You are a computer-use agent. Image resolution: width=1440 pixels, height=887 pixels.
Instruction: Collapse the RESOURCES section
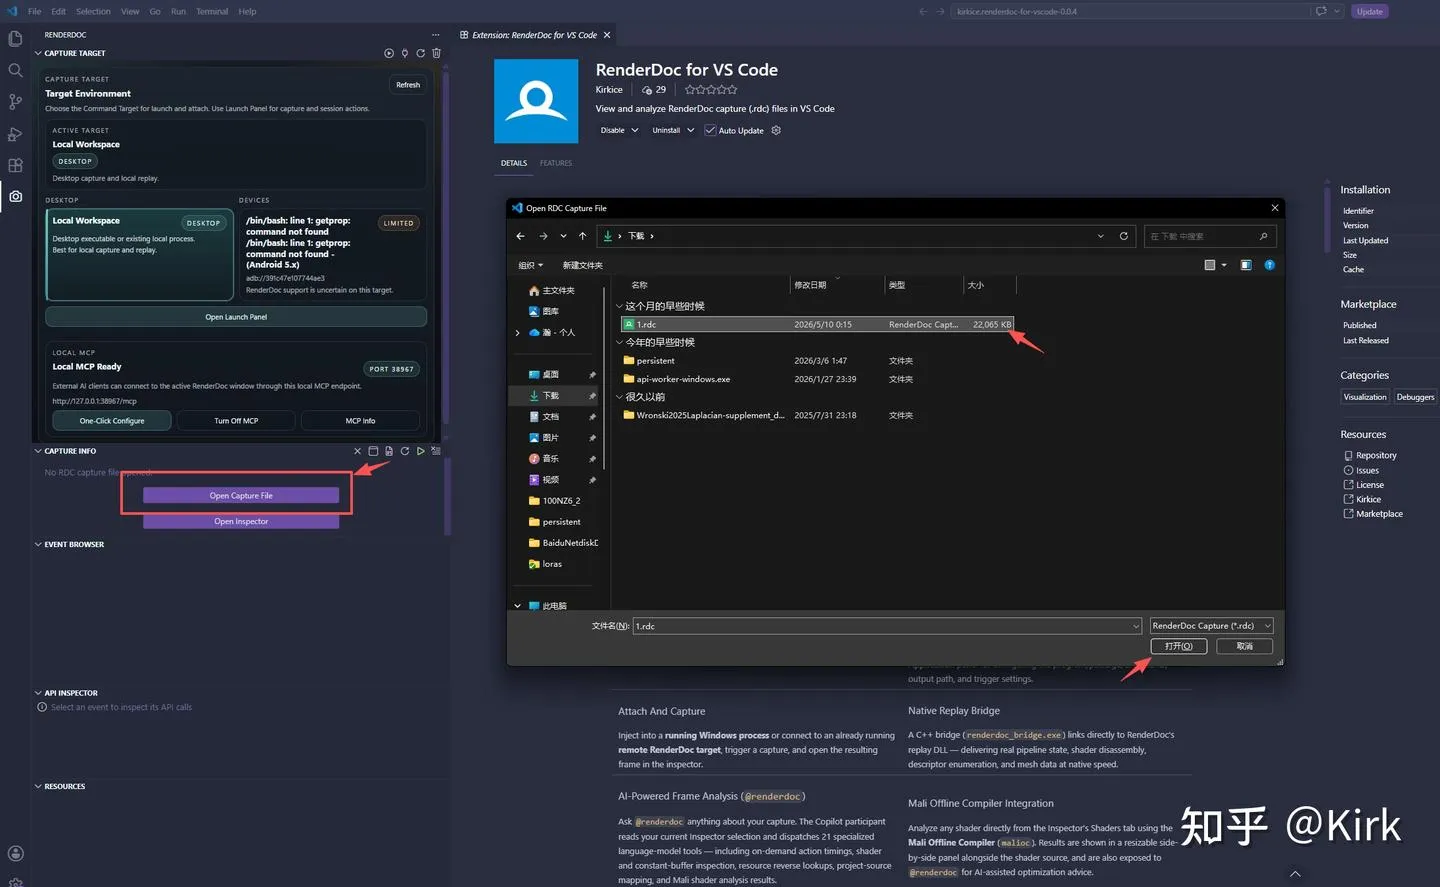point(38,786)
